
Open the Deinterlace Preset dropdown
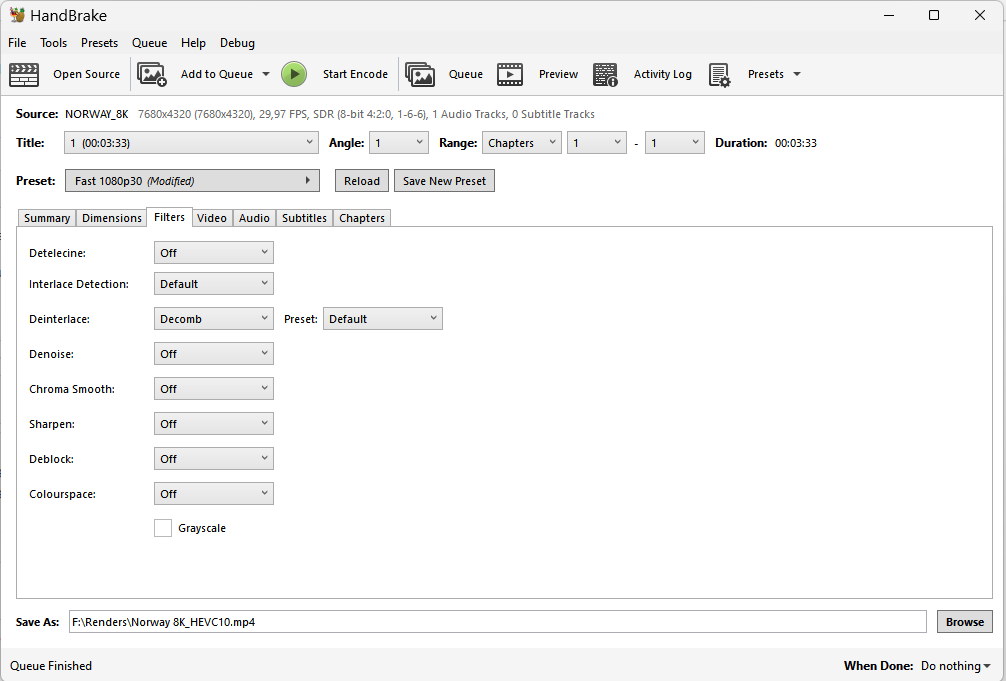pos(382,319)
